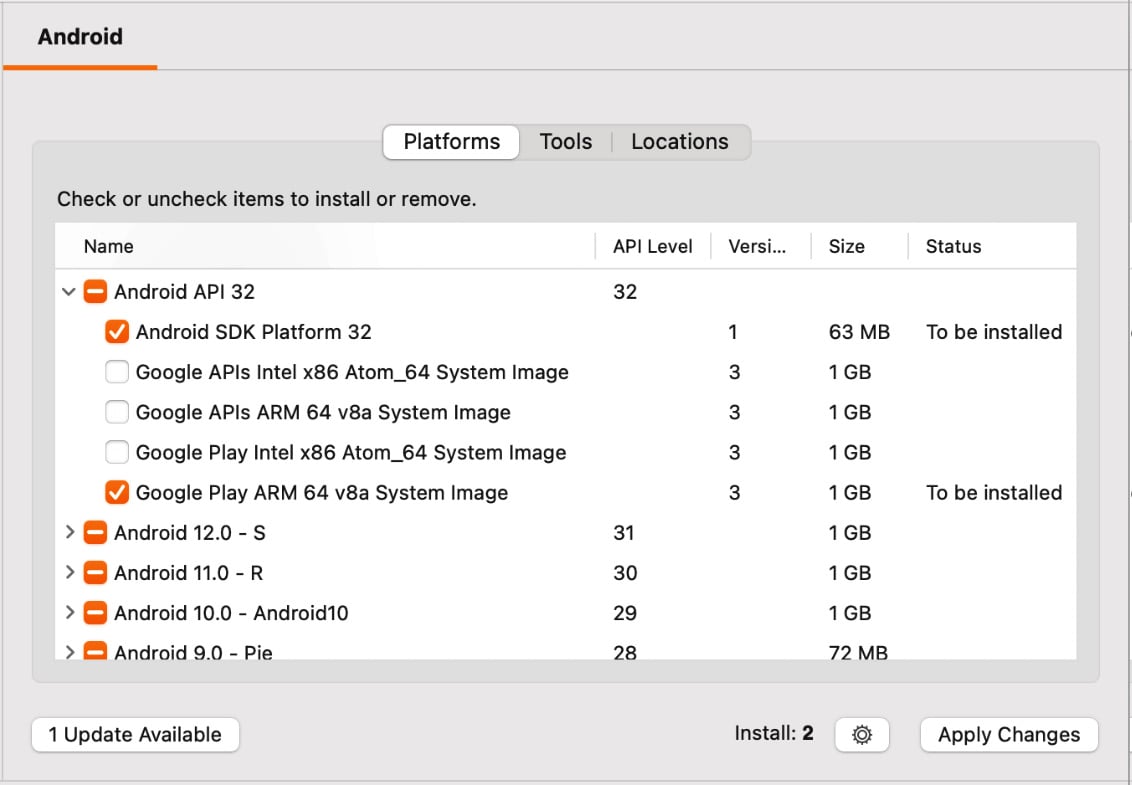This screenshot has height=785, width=1132.
Task: Open the gear settings button
Action: (x=861, y=734)
